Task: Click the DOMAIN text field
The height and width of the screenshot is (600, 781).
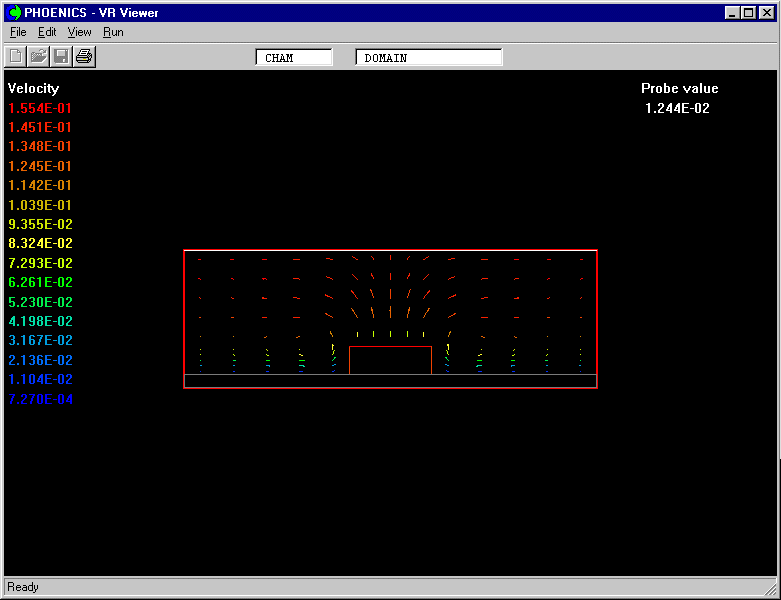Action: pyautogui.click(x=429, y=58)
